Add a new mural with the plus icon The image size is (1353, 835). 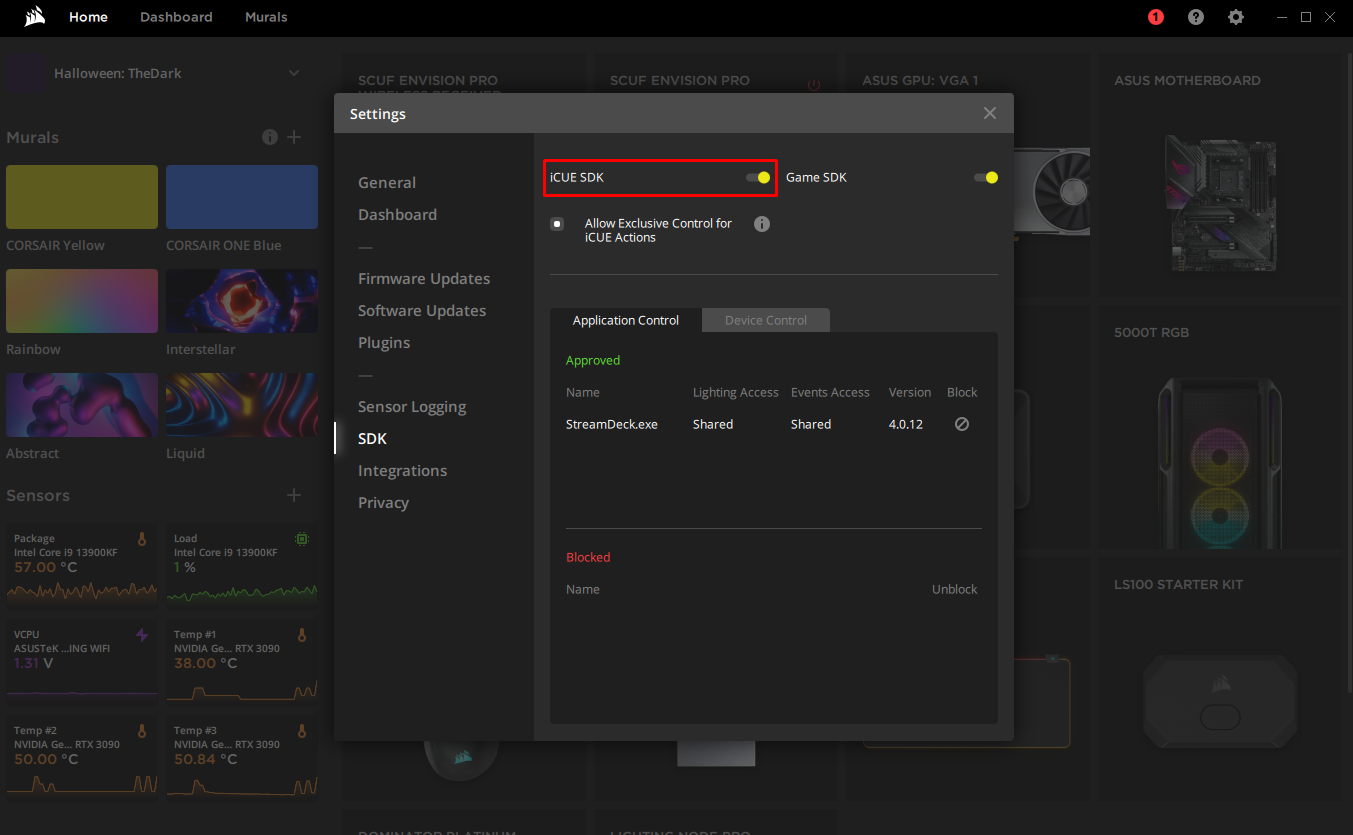[x=293, y=137]
